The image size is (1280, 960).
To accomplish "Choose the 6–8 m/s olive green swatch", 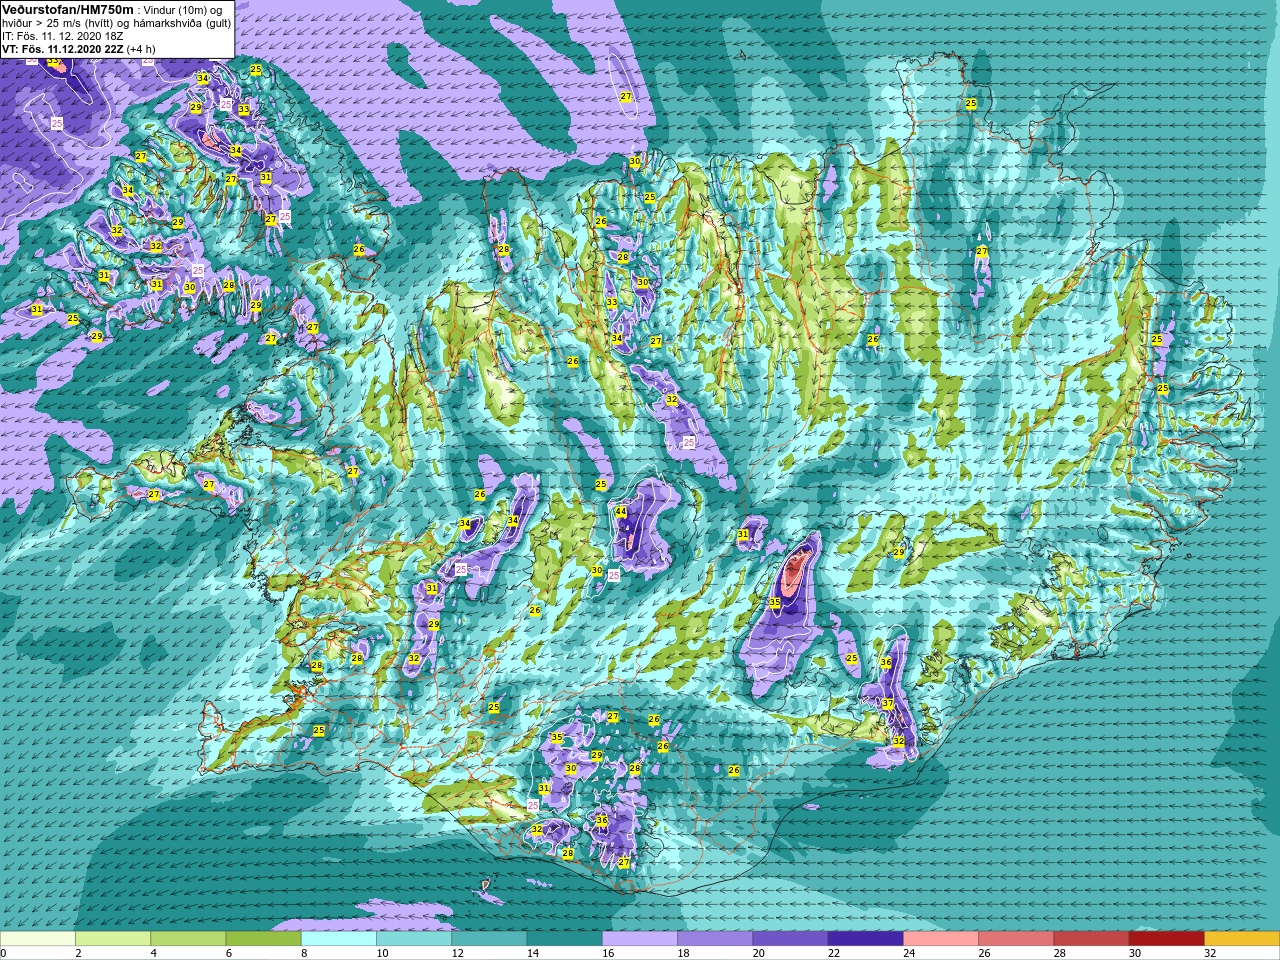I will point(263,939).
